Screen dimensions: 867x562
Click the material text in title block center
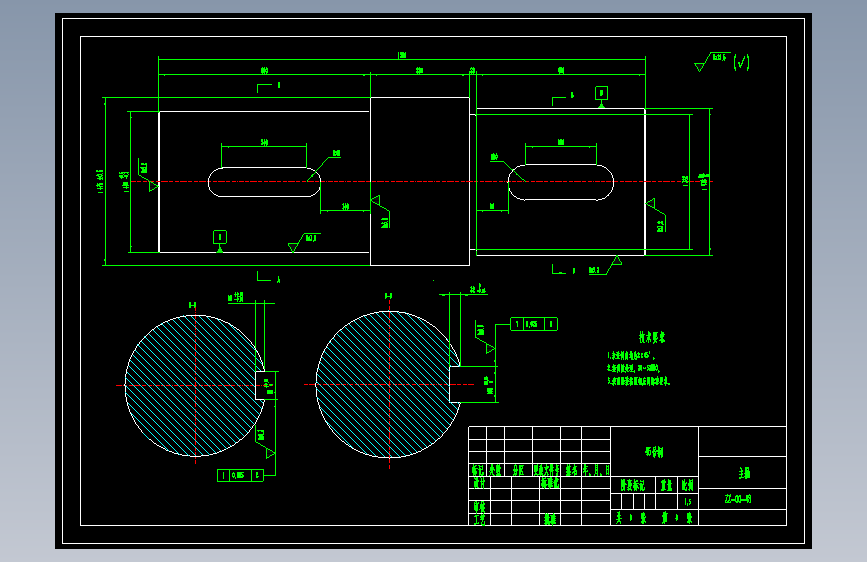[x=654, y=452]
